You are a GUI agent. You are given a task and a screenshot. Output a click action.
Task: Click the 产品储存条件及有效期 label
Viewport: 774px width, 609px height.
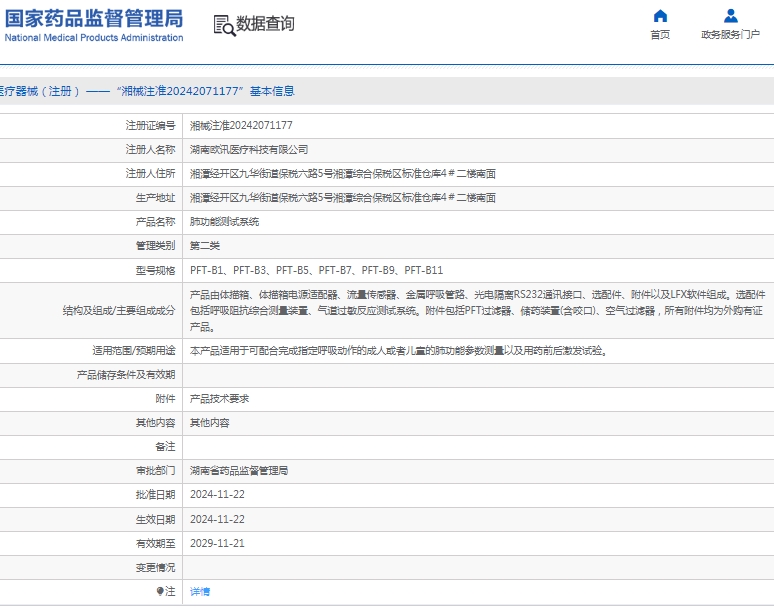126,375
